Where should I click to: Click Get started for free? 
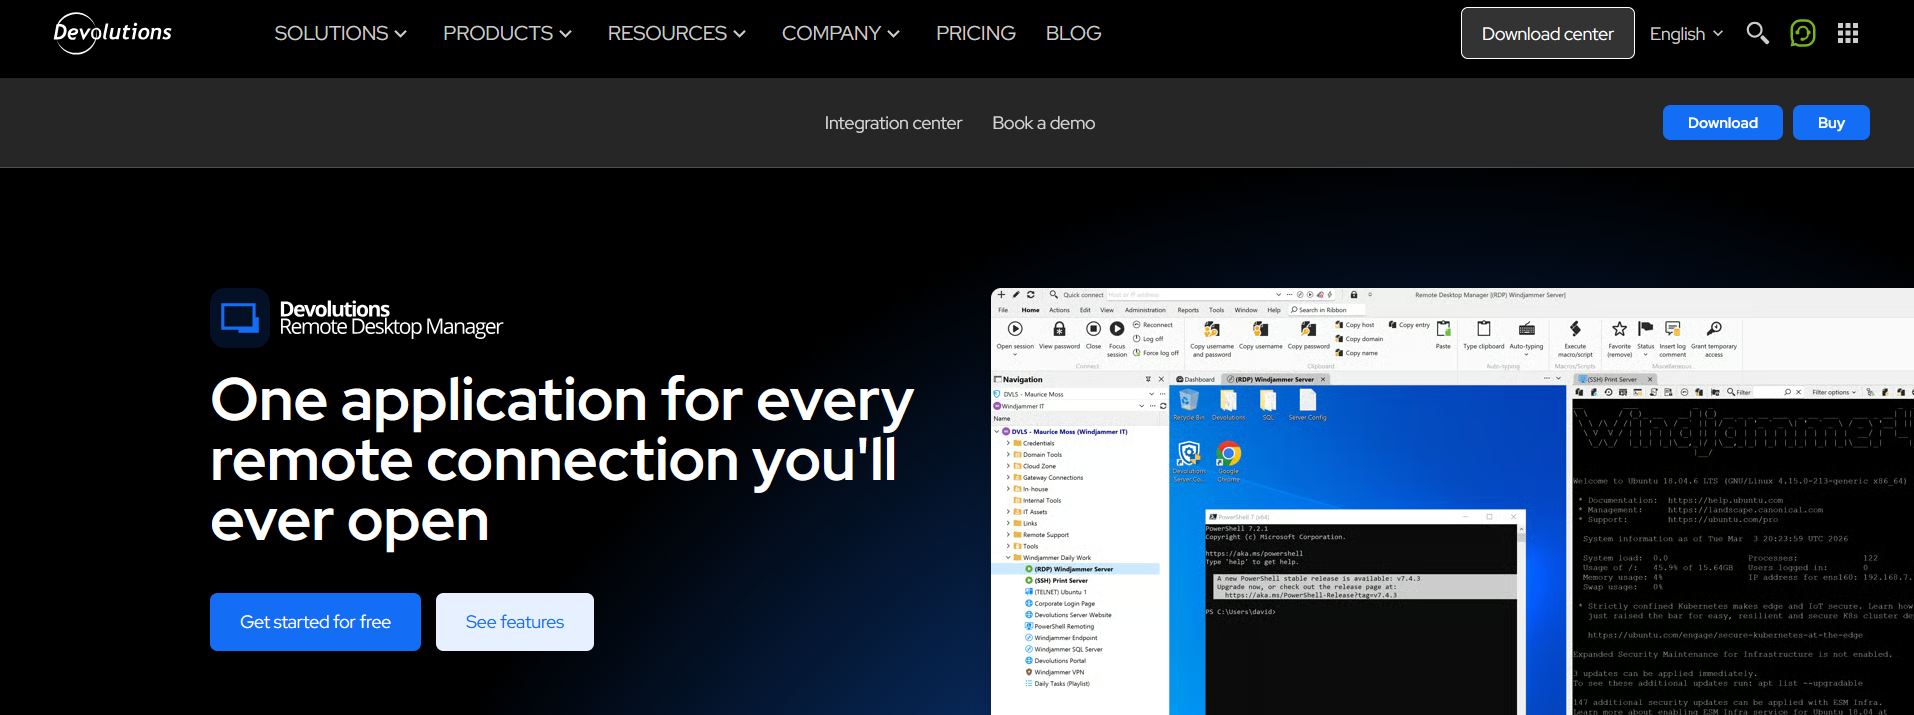pyautogui.click(x=315, y=622)
